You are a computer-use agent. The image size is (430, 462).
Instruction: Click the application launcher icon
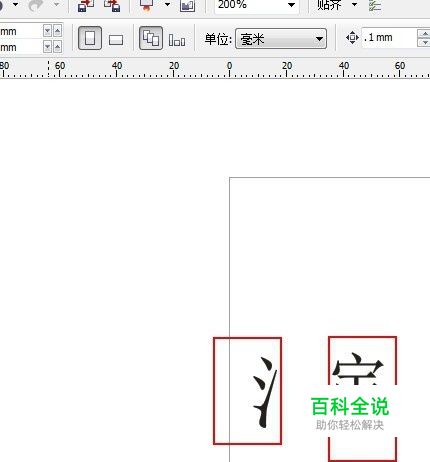147,5
